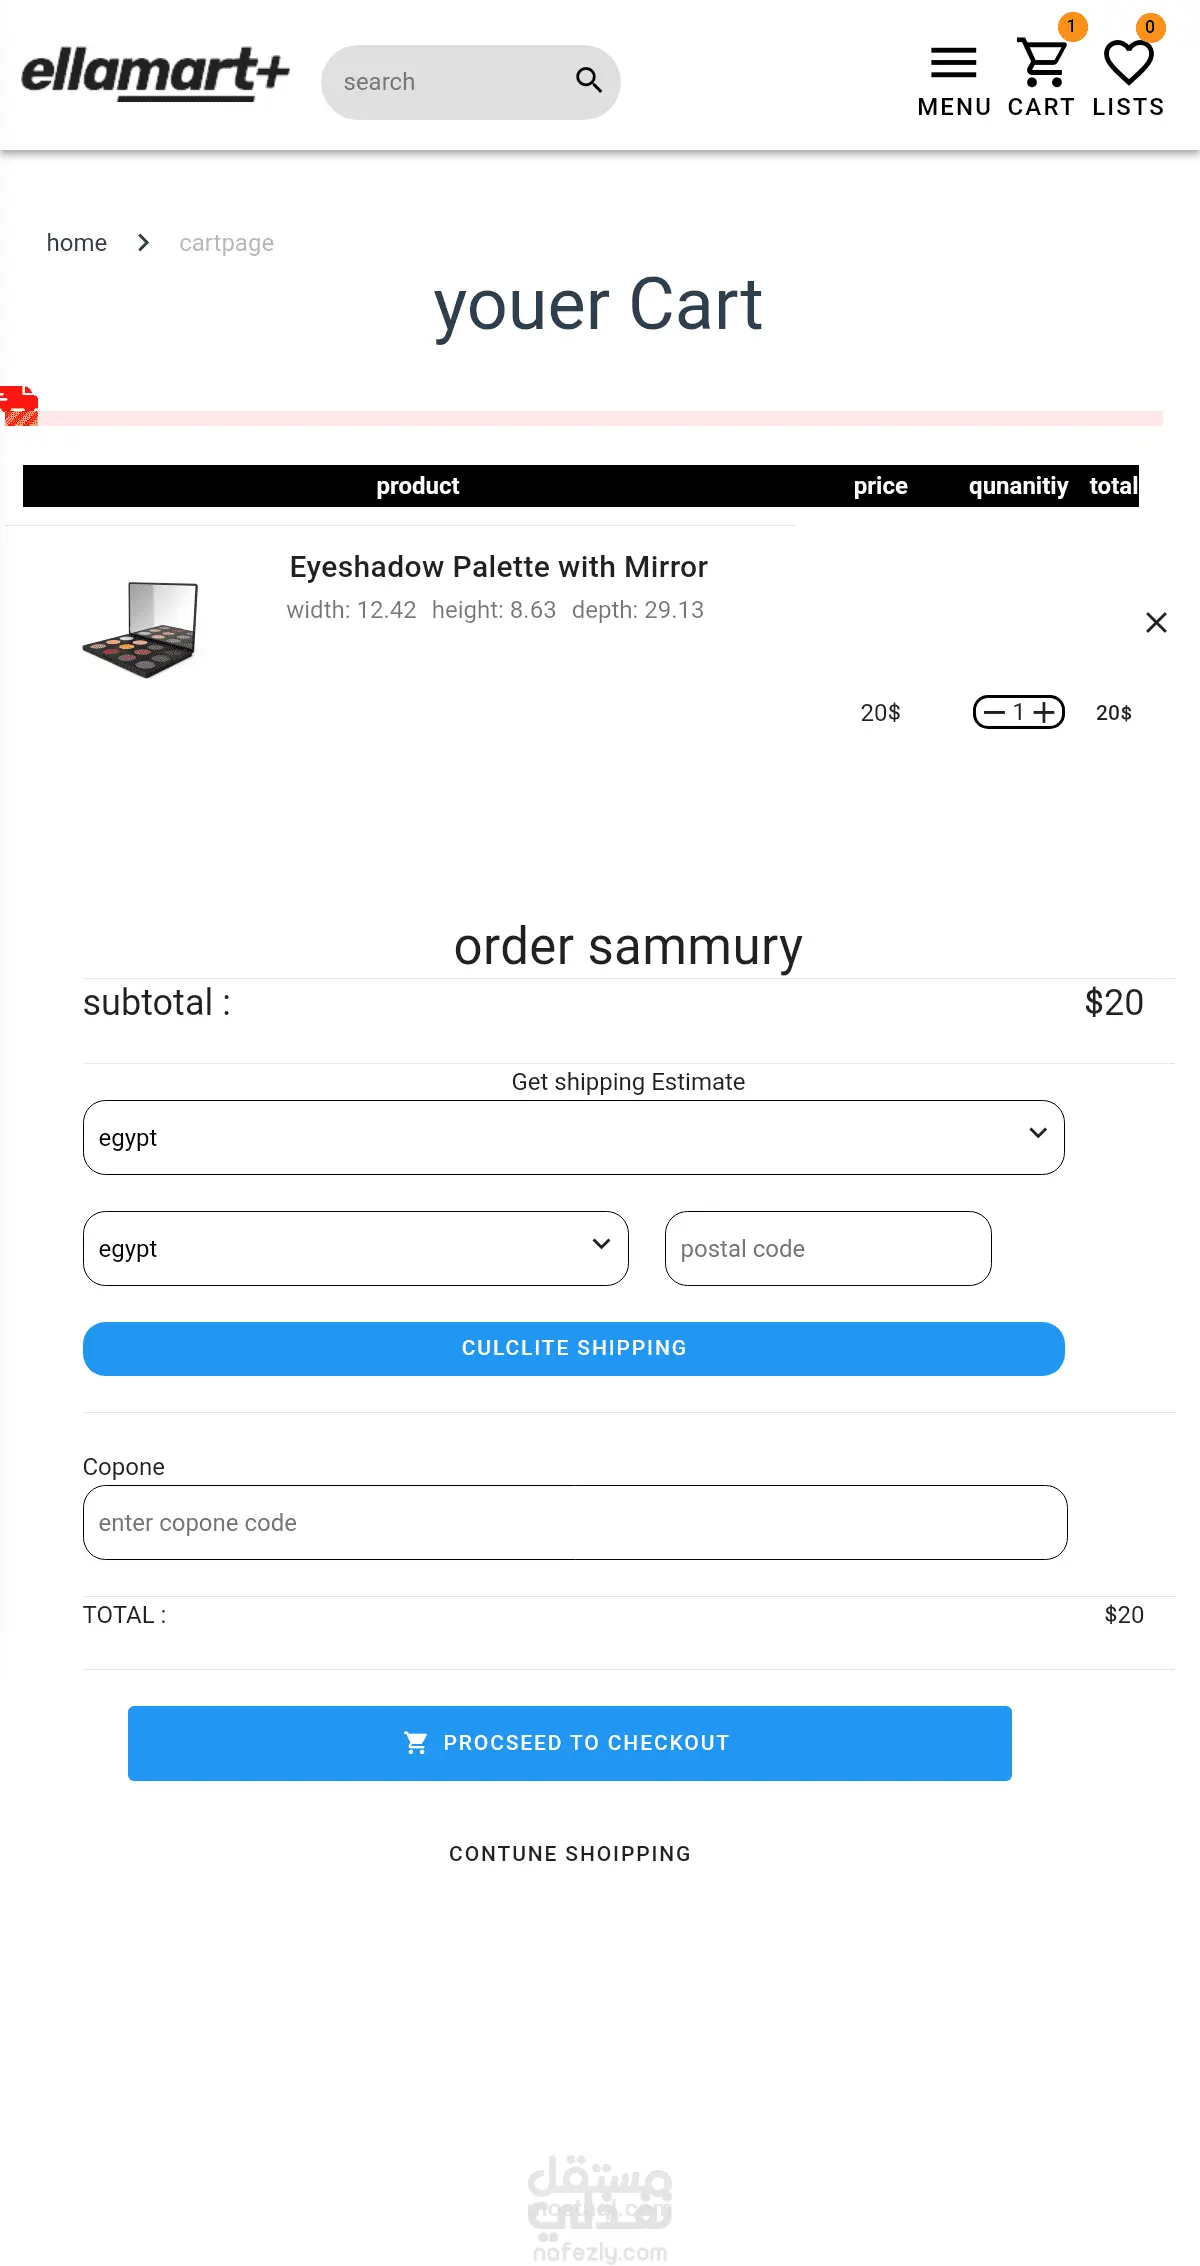Click the cartpage breadcrumb
This screenshot has height=2266, width=1200.
(226, 243)
